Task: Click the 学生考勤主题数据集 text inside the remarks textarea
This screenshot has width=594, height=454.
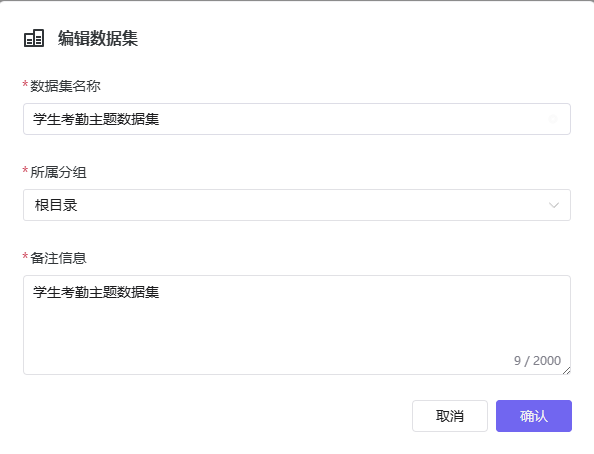Action: (x=96, y=292)
